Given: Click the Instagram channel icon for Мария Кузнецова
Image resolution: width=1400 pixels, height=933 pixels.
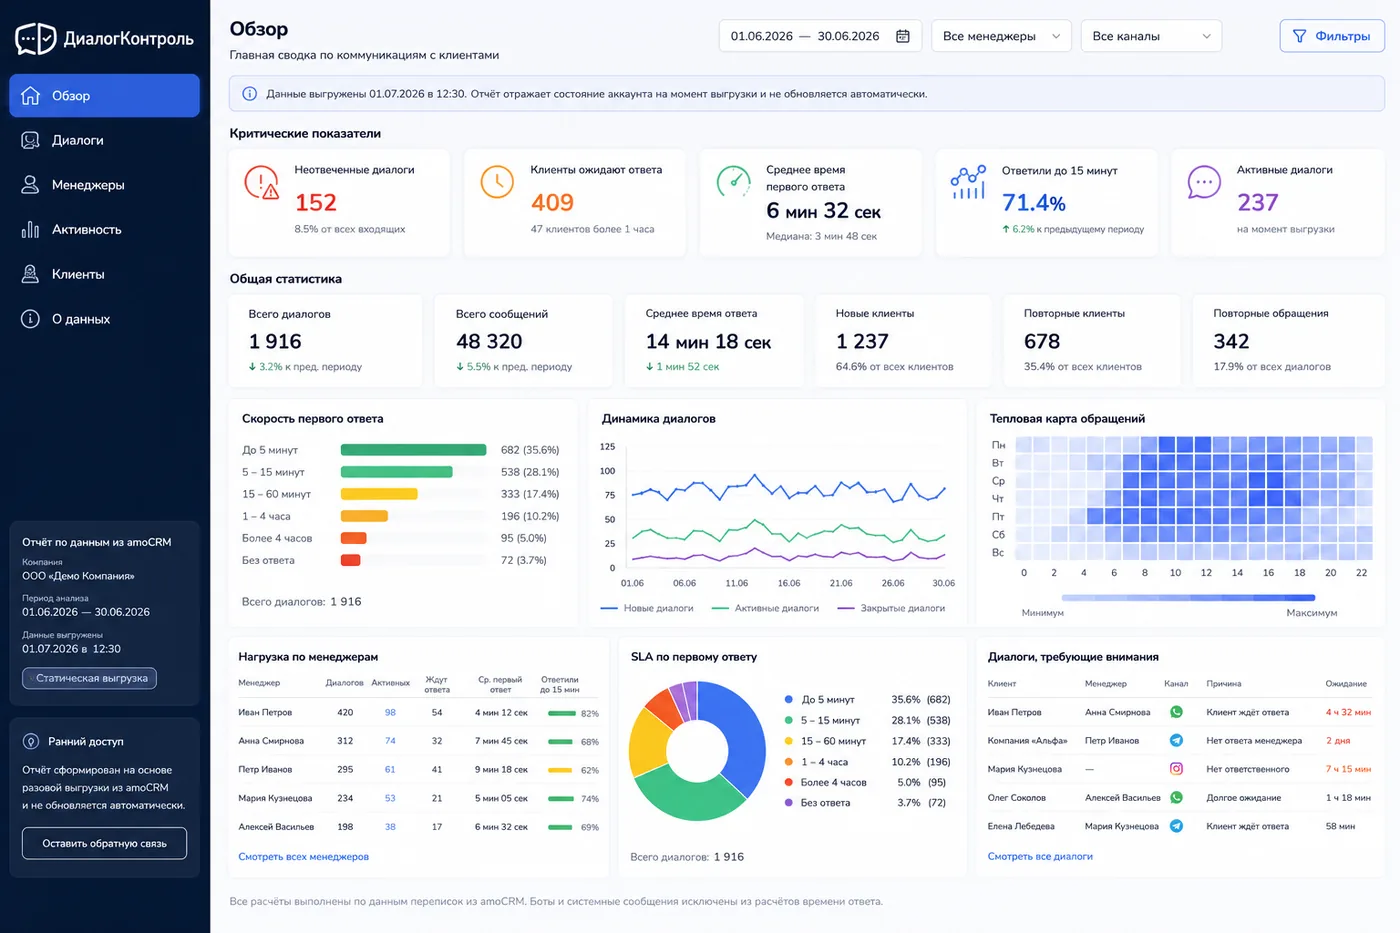Looking at the screenshot, I should pos(1176,769).
